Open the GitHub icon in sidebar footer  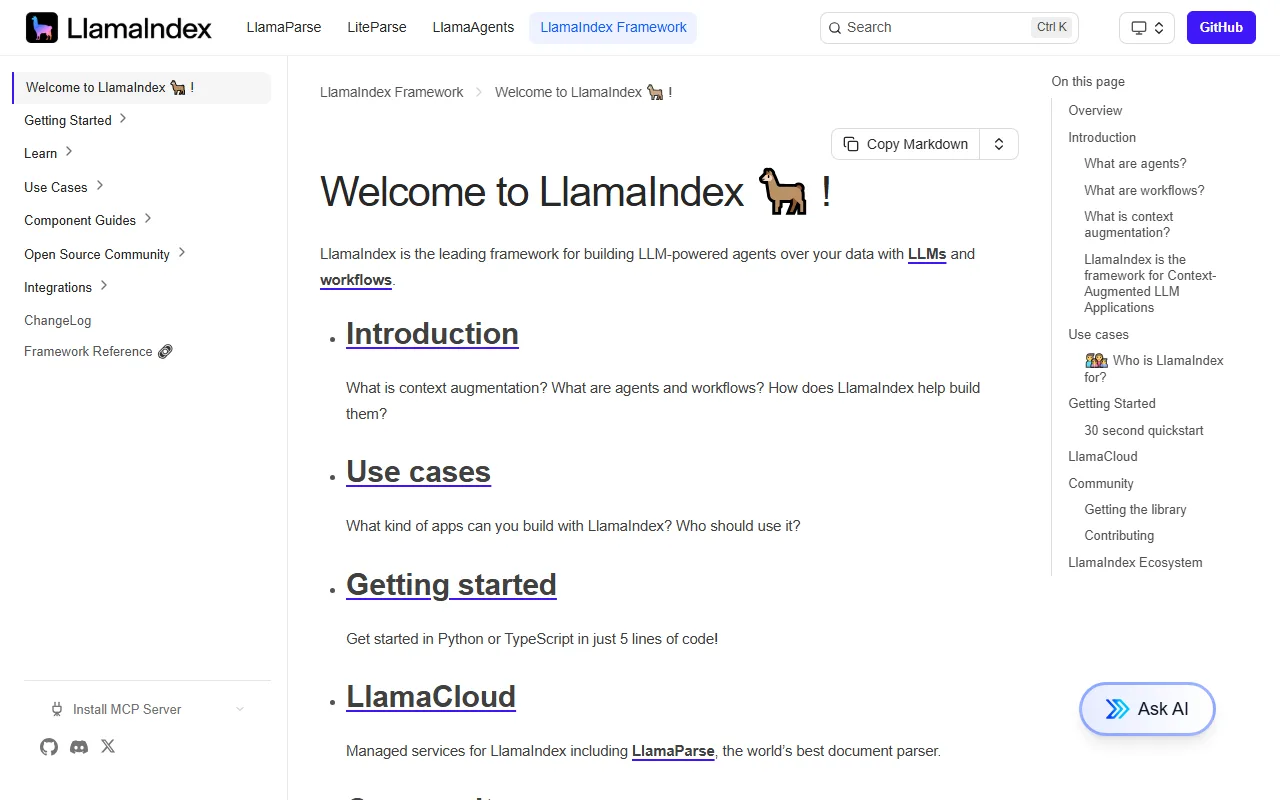pyautogui.click(x=49, y=747)
